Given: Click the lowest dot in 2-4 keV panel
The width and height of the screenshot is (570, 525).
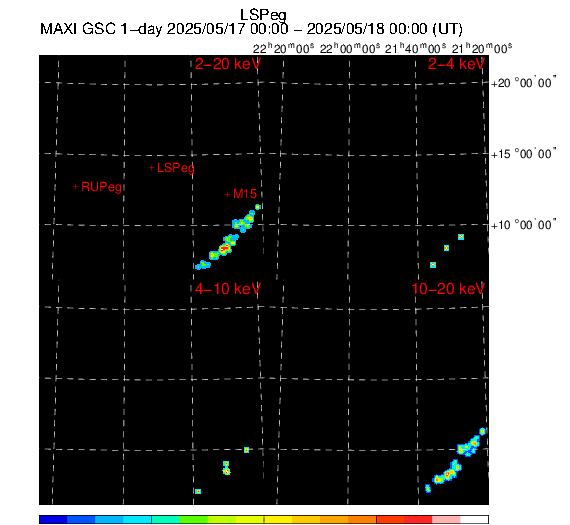Looking at the screenshot, I should click(x=433, y=265).
